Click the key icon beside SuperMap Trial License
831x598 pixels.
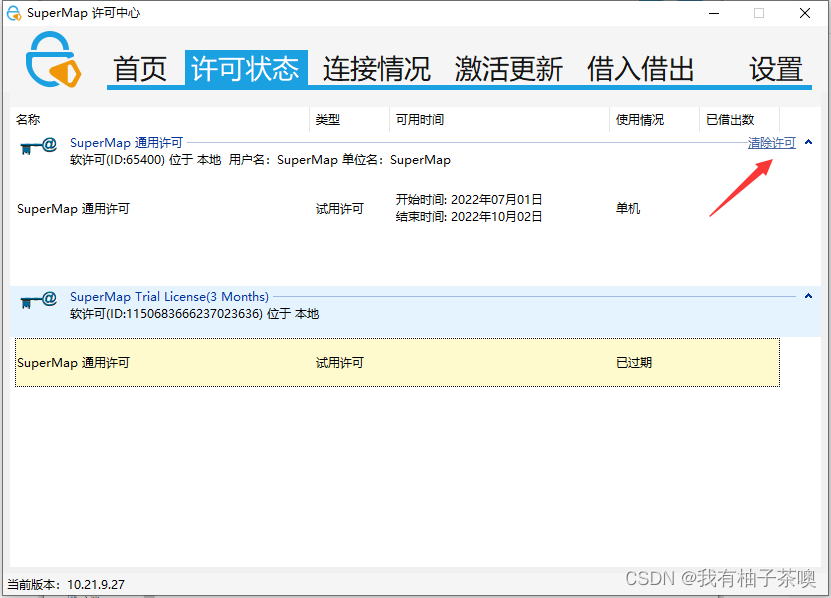39,300
